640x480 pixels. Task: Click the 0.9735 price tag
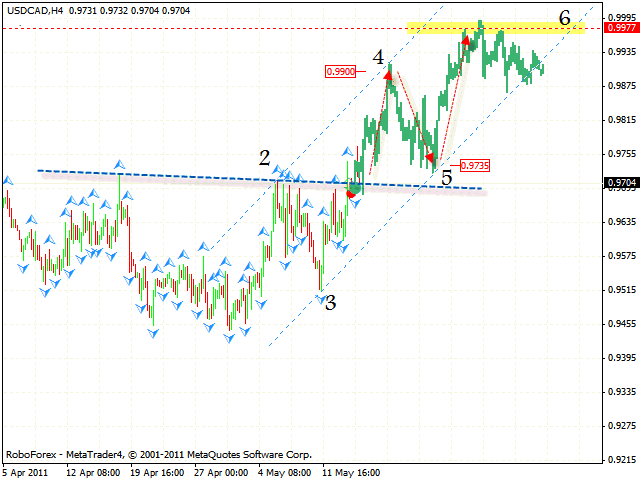474,166
